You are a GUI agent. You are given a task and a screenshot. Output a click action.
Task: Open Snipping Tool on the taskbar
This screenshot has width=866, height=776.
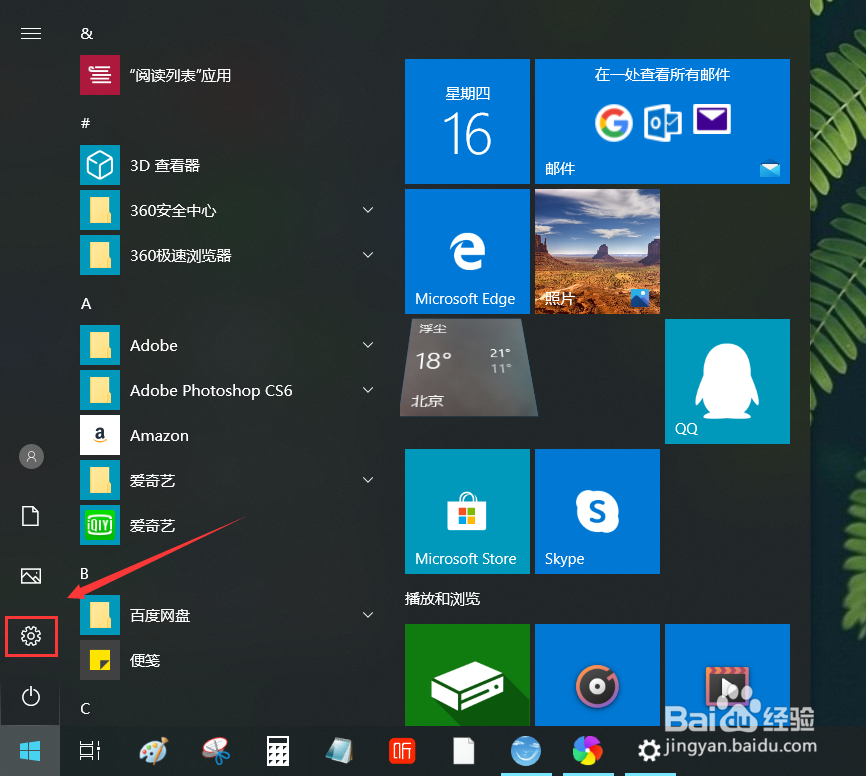(x=216, y=751)
